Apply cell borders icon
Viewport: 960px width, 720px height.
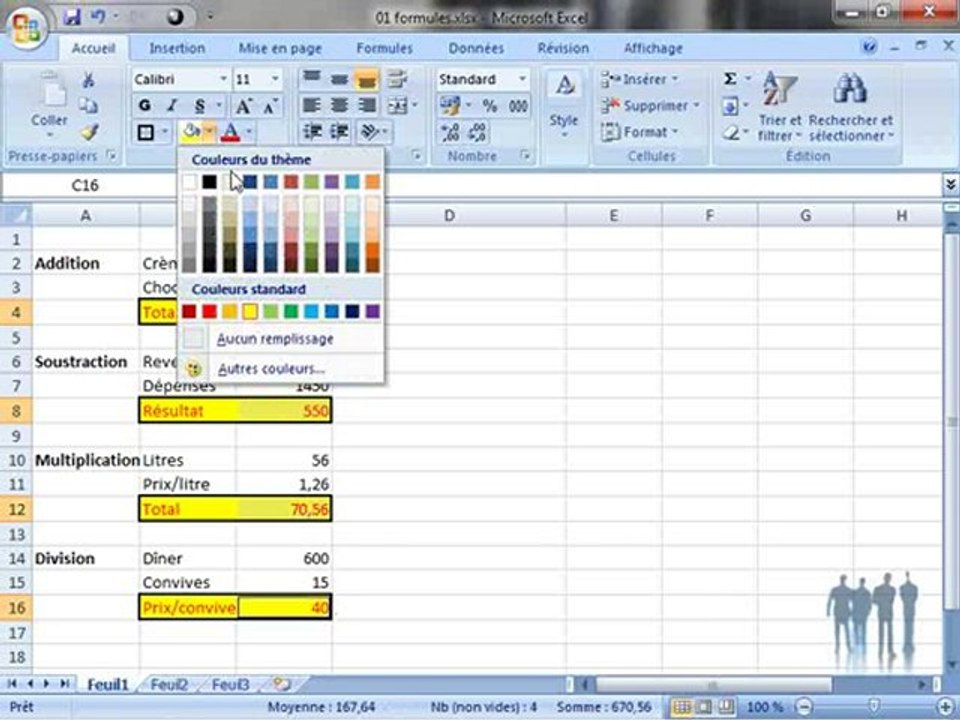pyautogui.click(x=146, y=132)
